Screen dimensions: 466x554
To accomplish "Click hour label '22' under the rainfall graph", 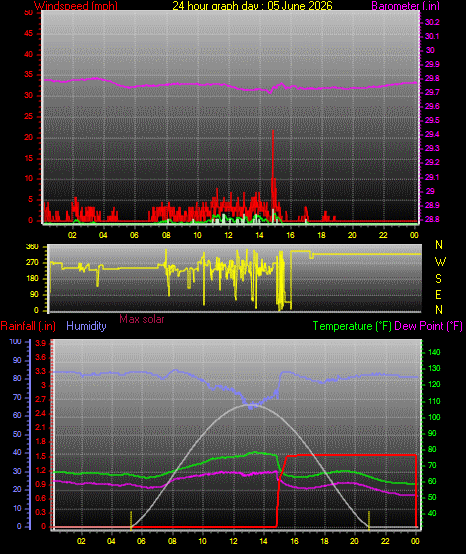I will tap(385, 541).
